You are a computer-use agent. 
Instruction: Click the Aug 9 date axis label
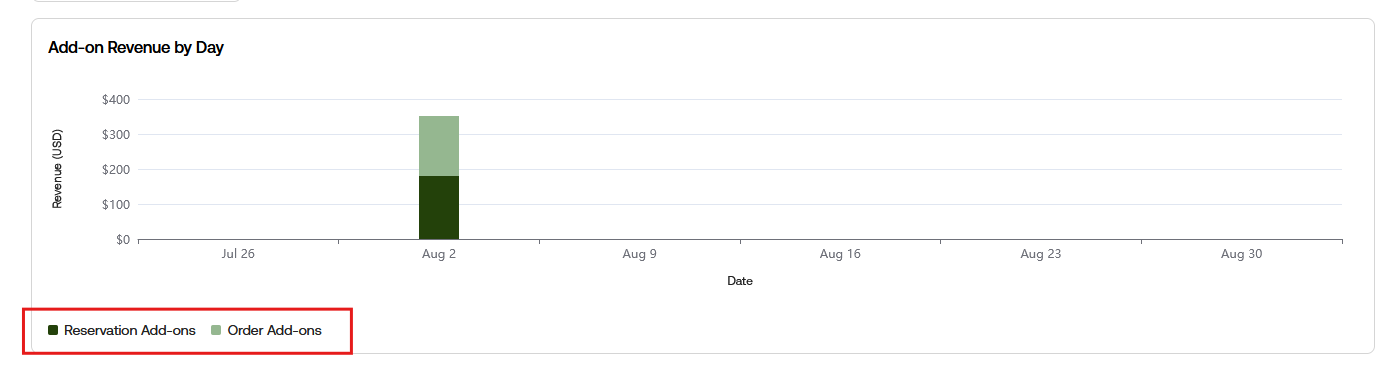pyautogui.click(x=640, y=254)
